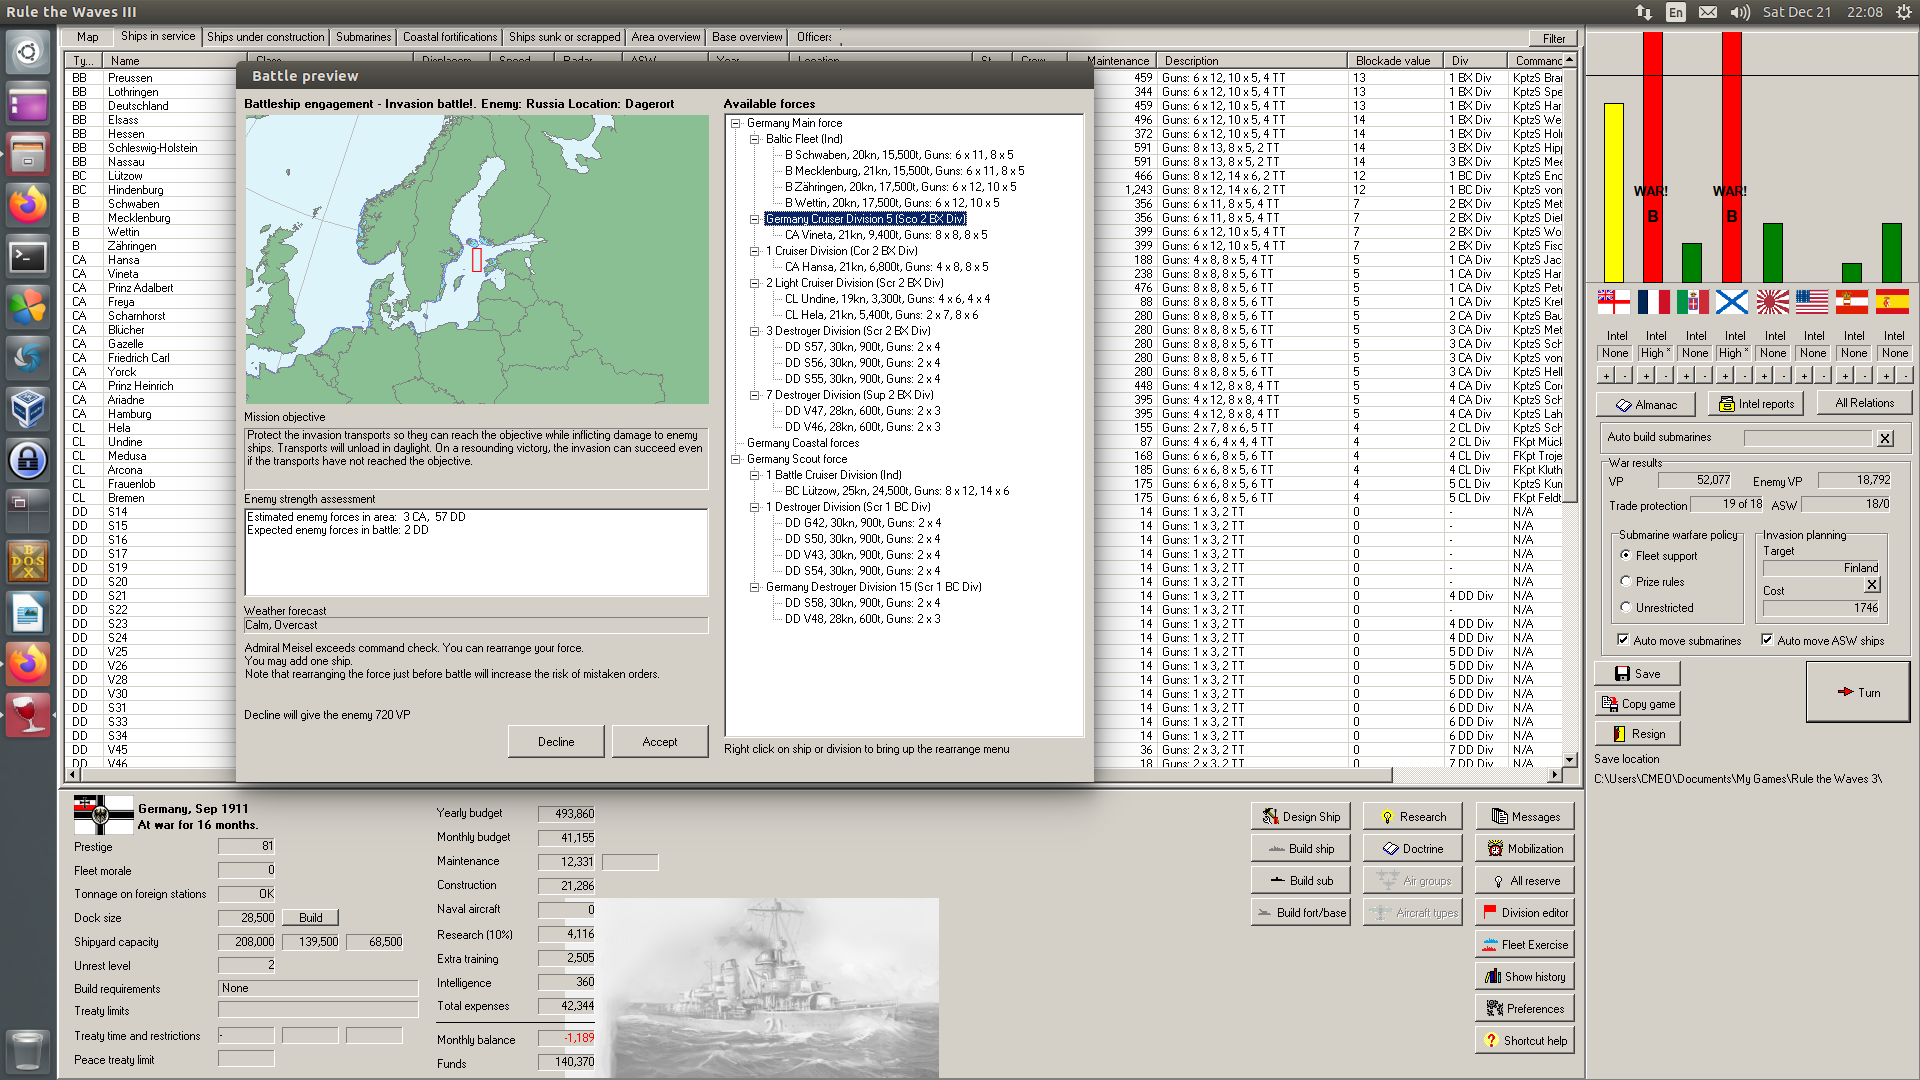
Task: Collapse Germany Cruiser Division 5 node
Action: tap(755, 220)
